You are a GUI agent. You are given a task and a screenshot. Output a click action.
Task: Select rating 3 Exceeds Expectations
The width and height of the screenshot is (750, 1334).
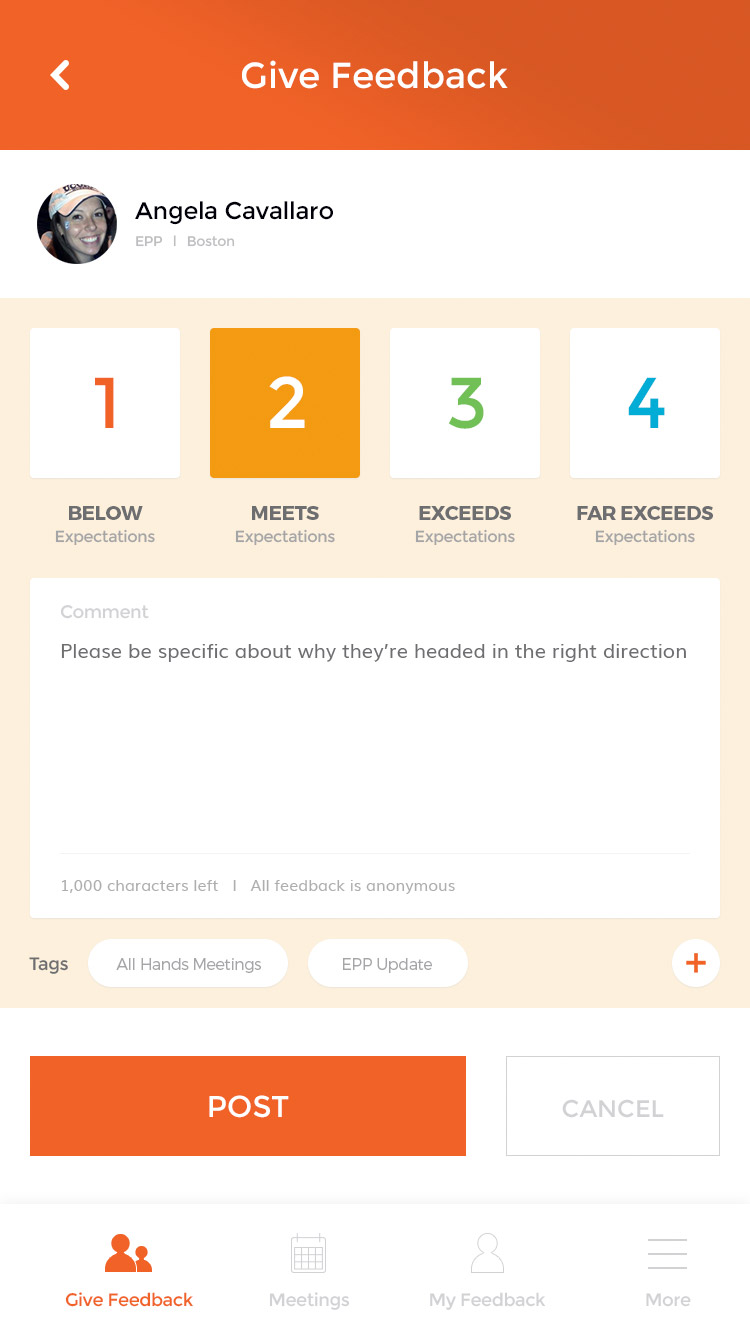tap(465, 403)
